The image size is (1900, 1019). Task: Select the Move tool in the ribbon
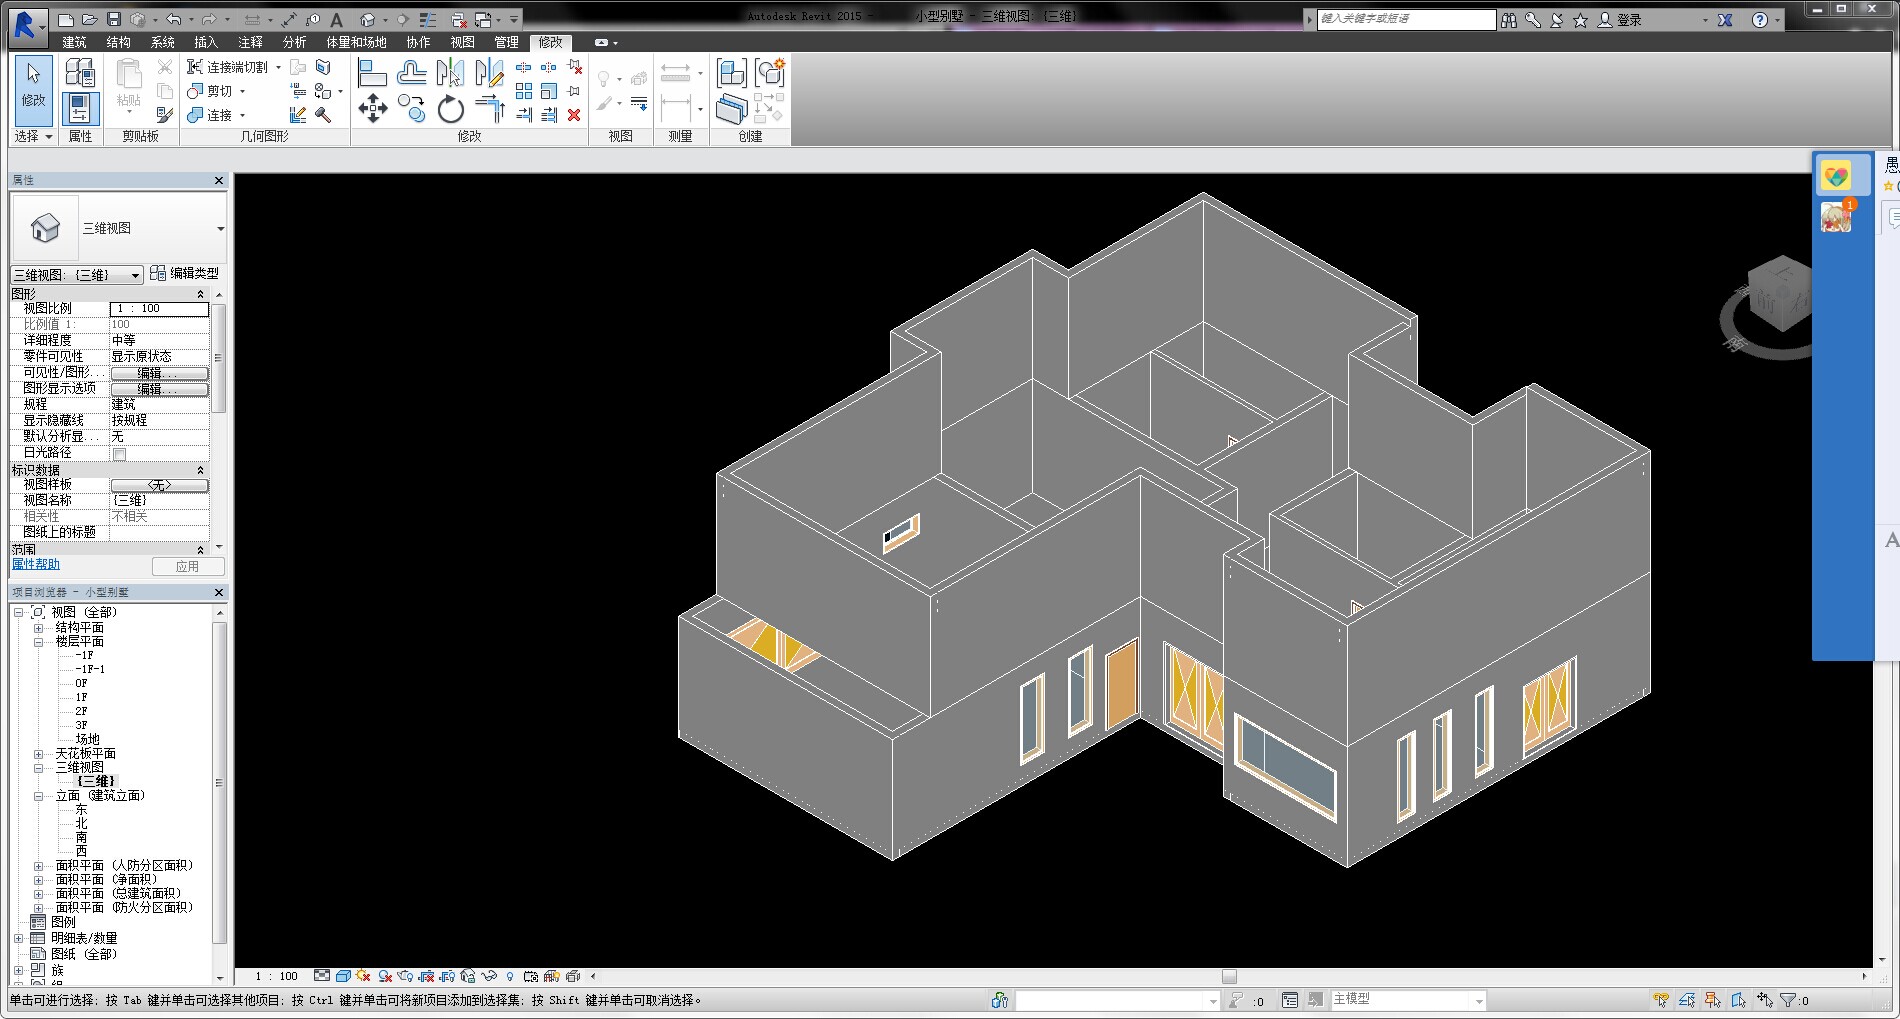tap(372, 108)
